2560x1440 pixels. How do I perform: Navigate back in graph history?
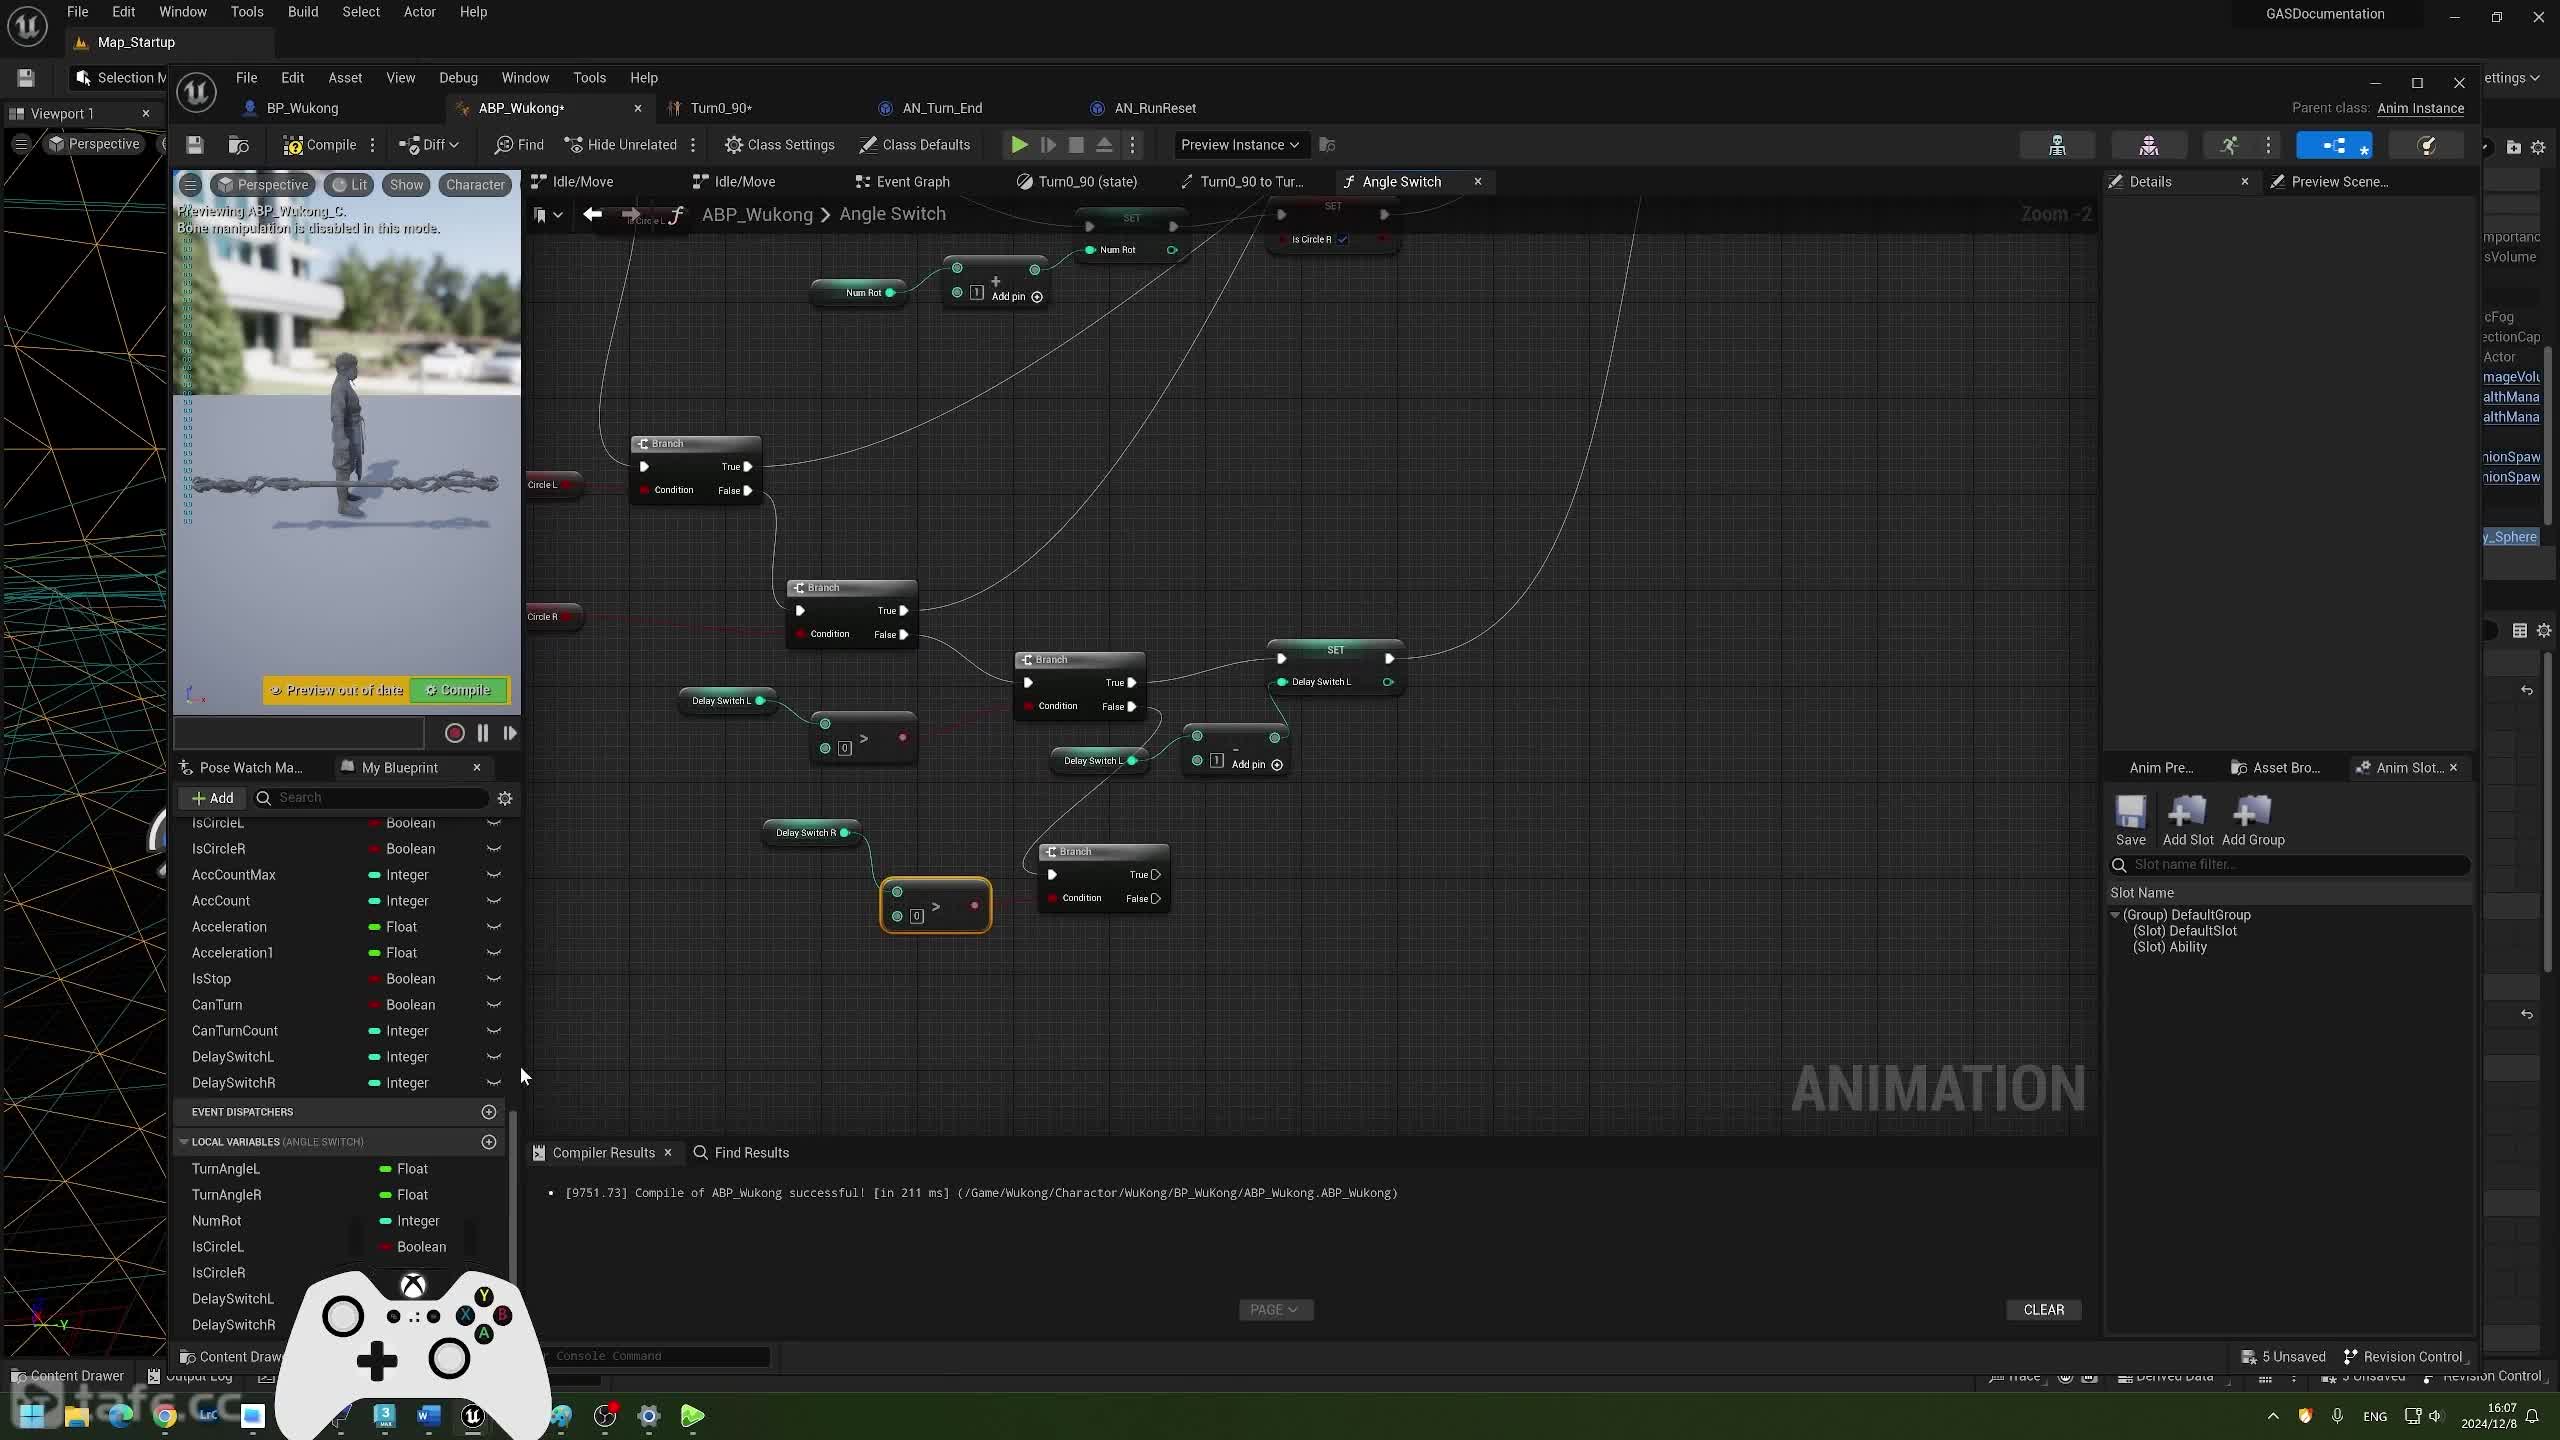click(592, 214)
